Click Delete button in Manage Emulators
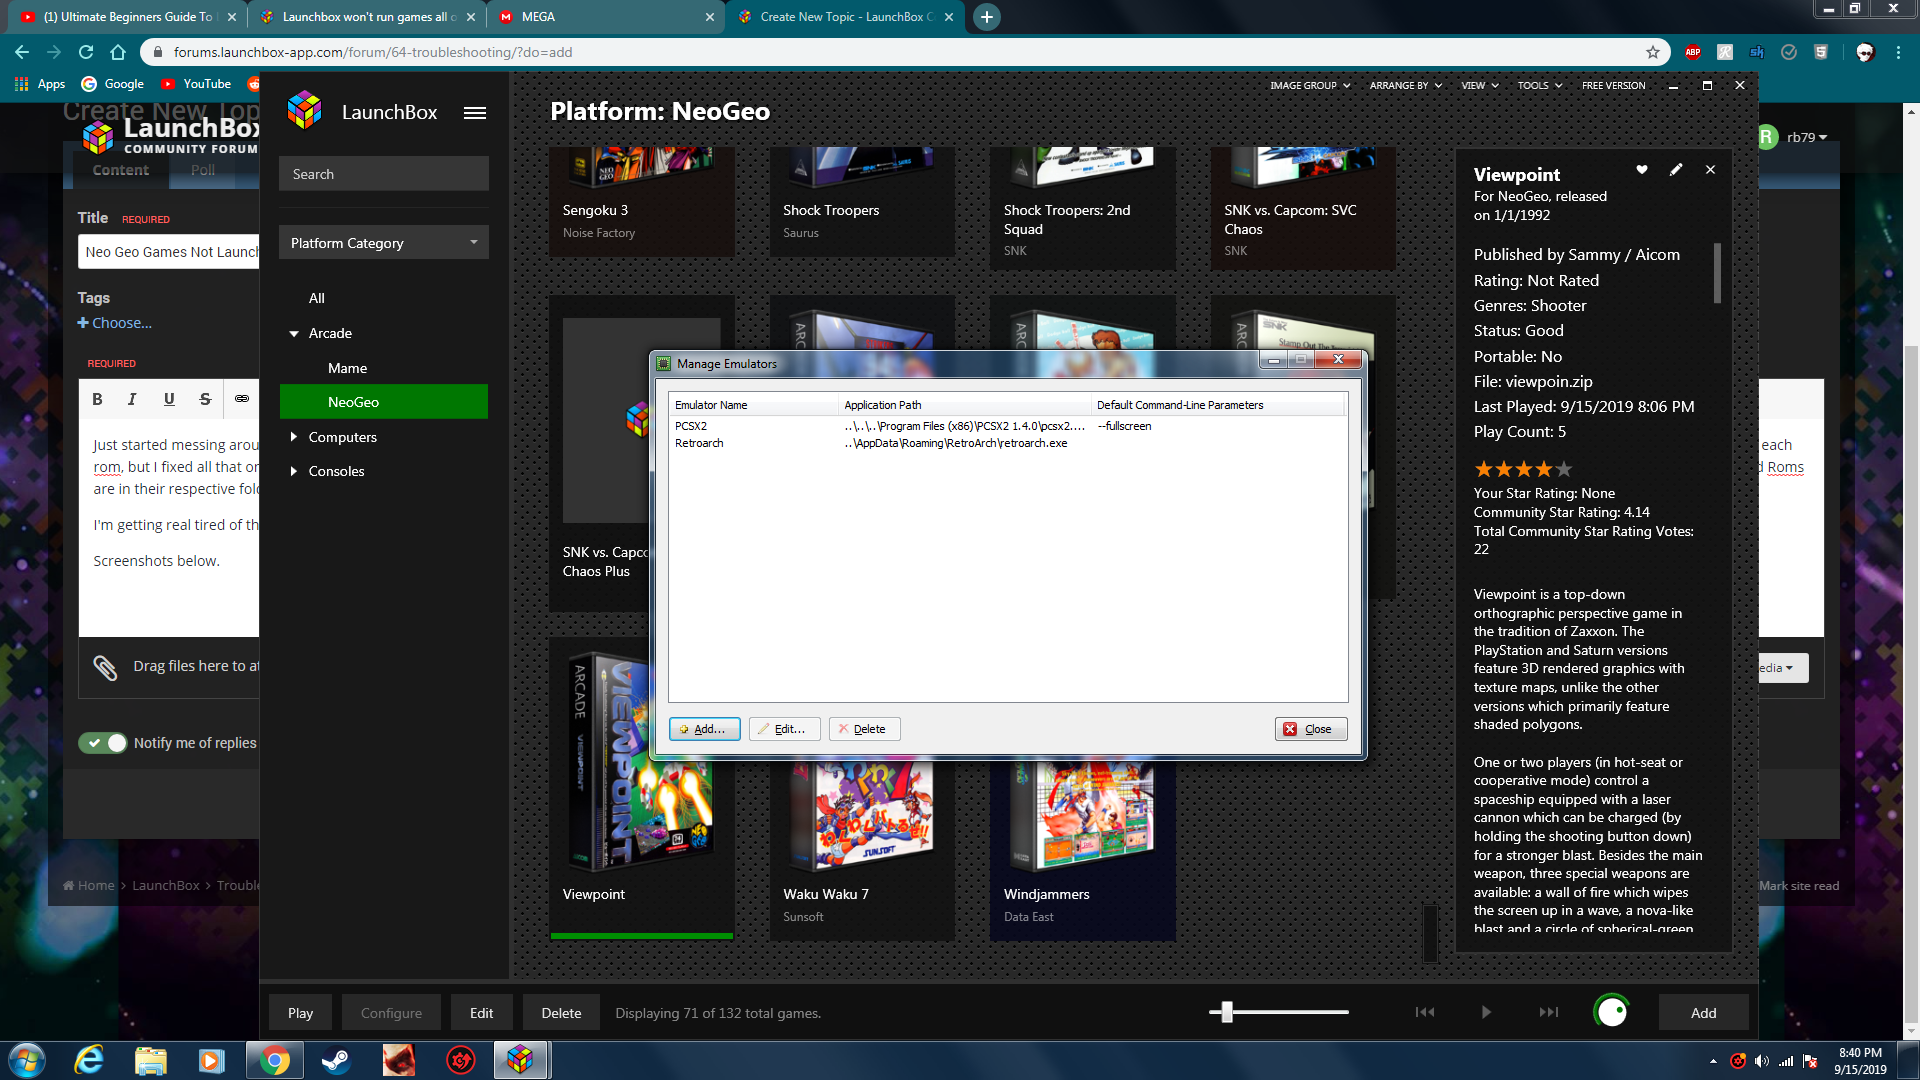The height and width of the screenshot is (1080, 1920). coord(864,729)
